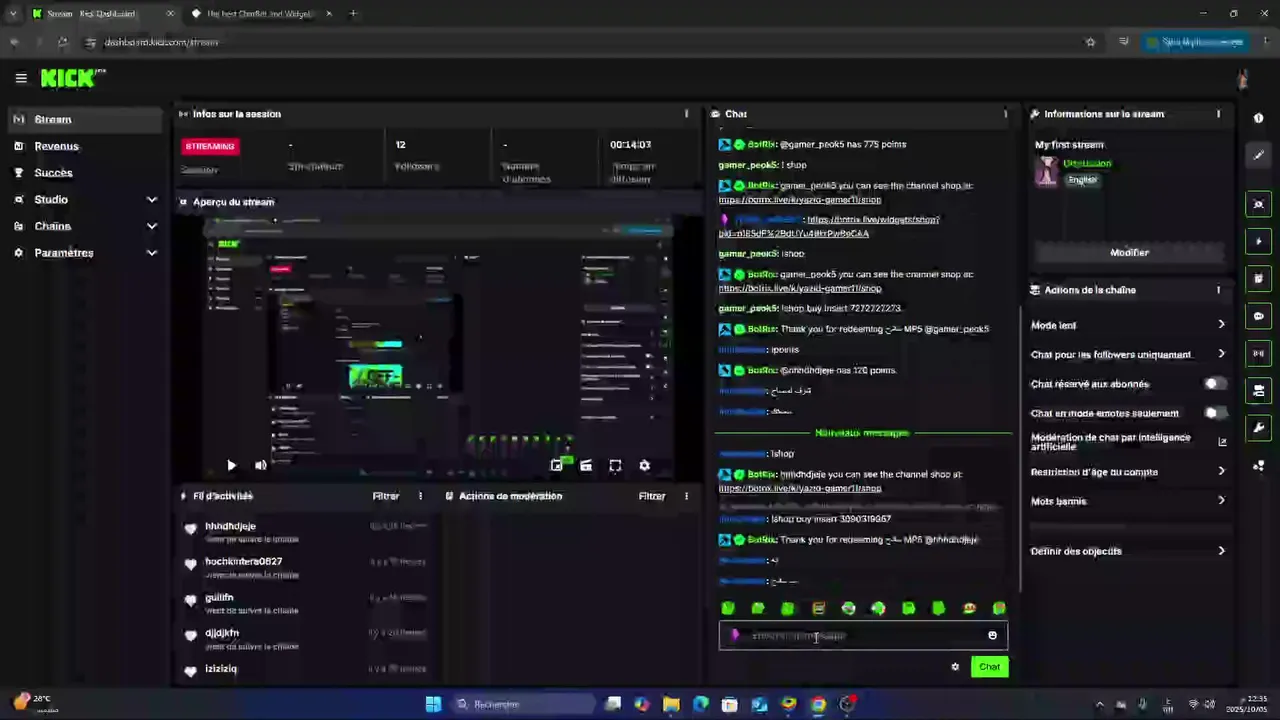1280x720 pixels.
Task: Click Filtrer in Fil d'activités
Action: click(386, 496)
